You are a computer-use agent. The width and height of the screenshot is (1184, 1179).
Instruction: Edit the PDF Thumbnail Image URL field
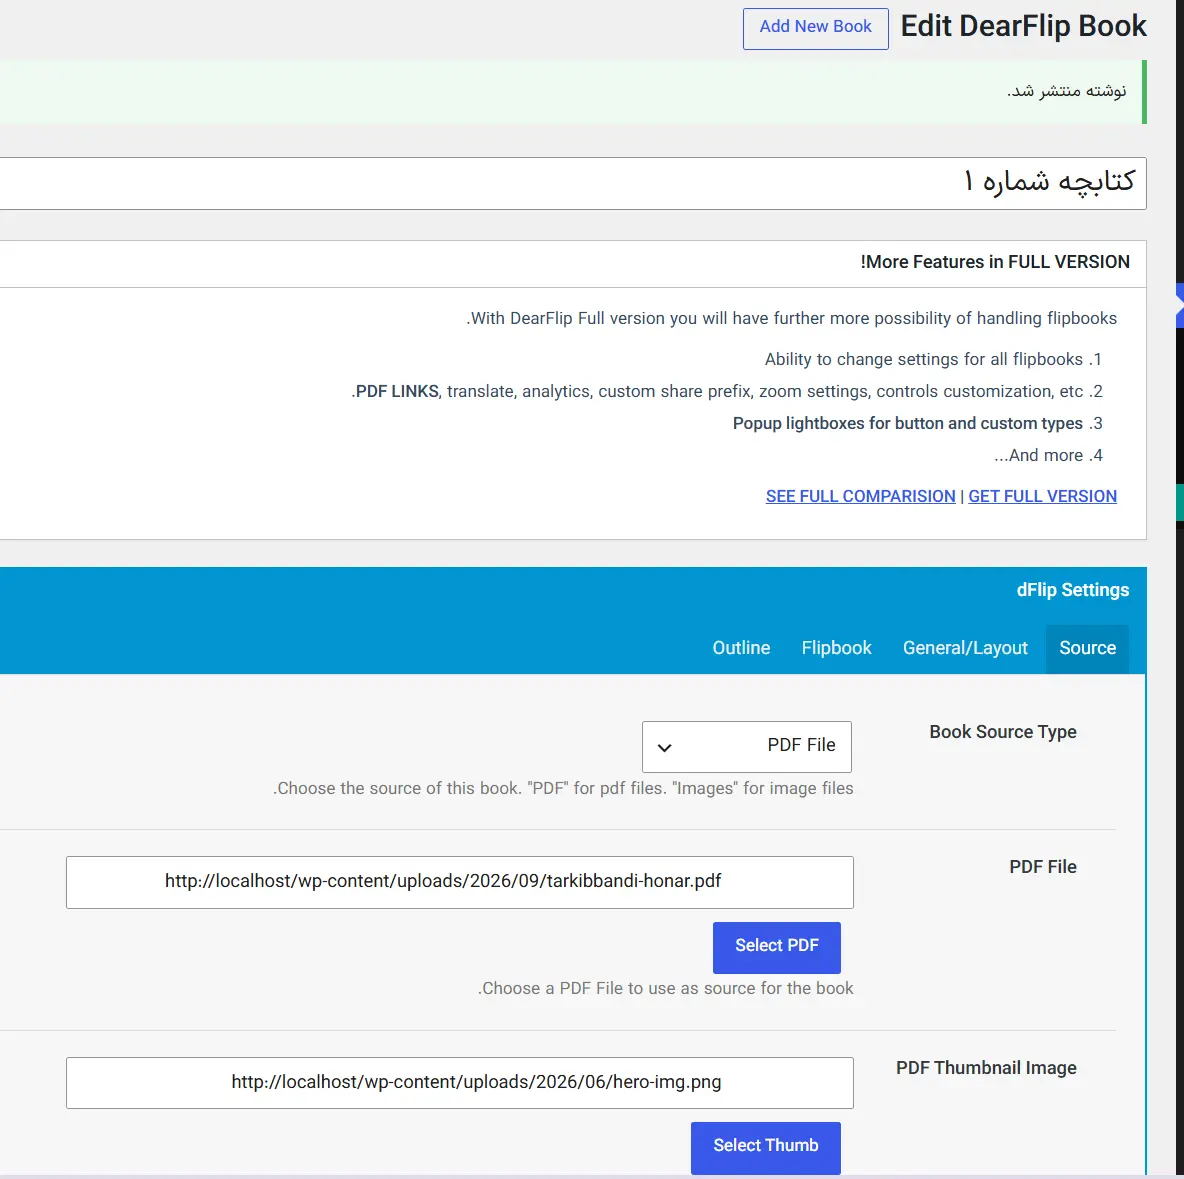click(x=460, y=1082)
